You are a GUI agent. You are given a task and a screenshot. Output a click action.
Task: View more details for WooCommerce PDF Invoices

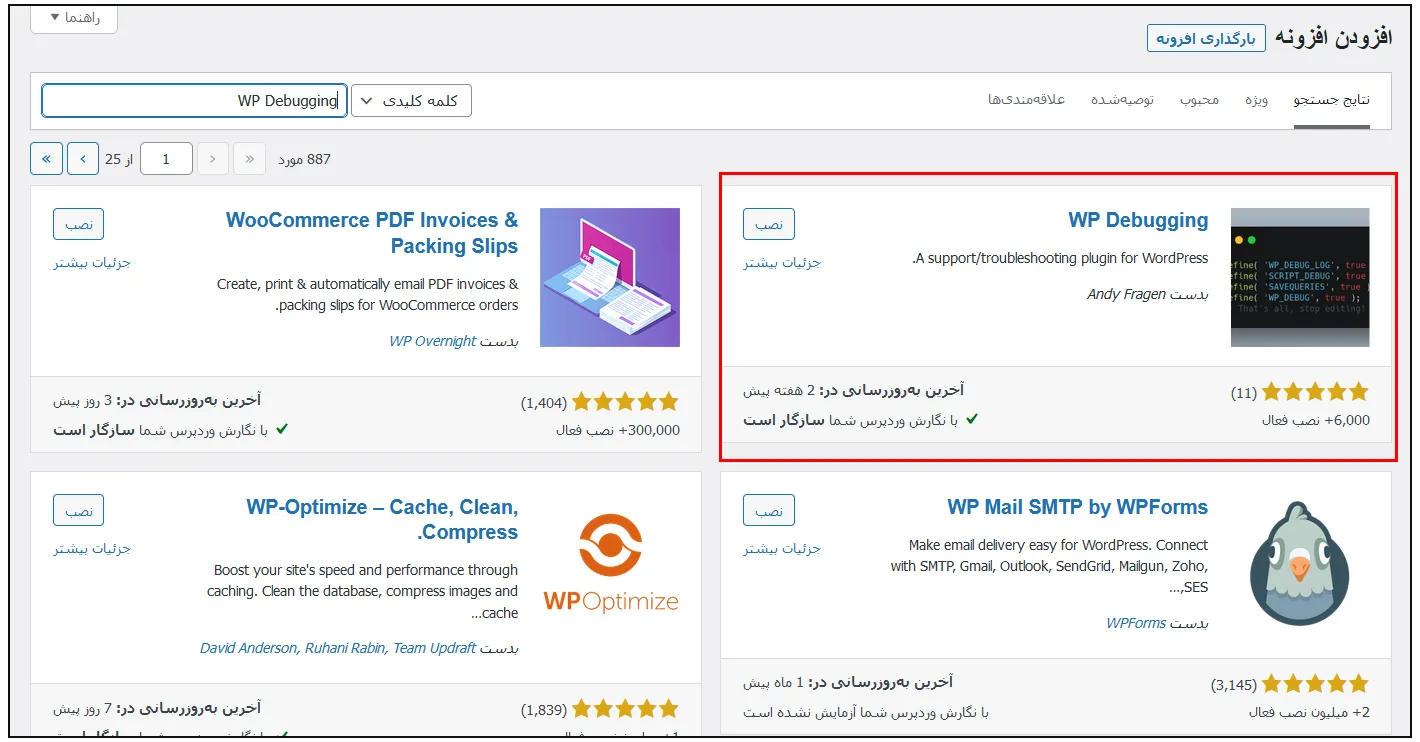pyautogui.click(x=92, y=263)
